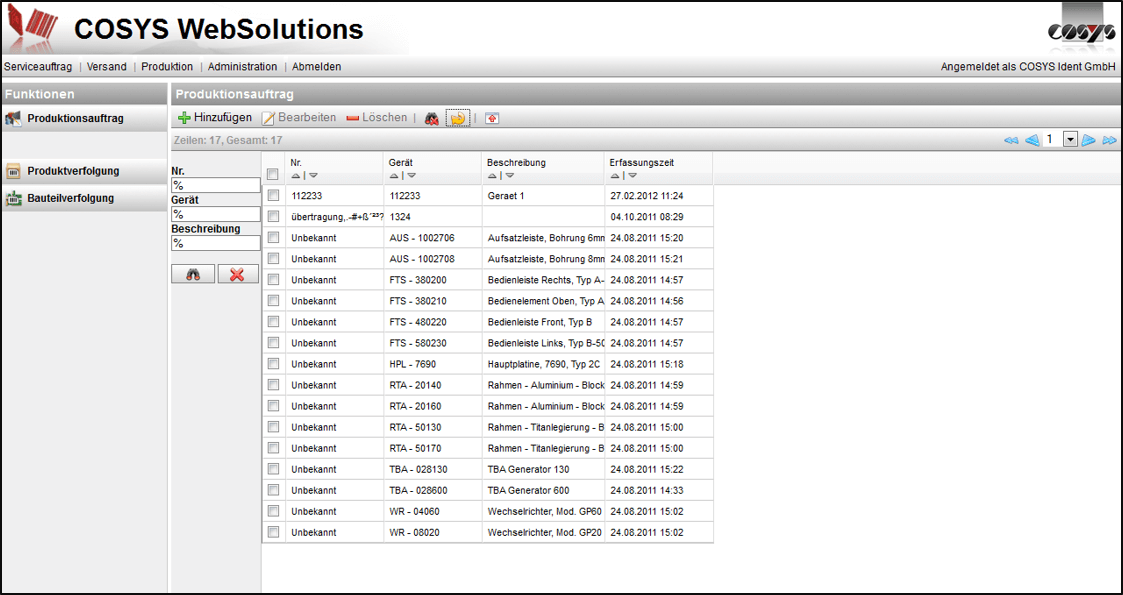Check the HPL - 7690 row

273,364
